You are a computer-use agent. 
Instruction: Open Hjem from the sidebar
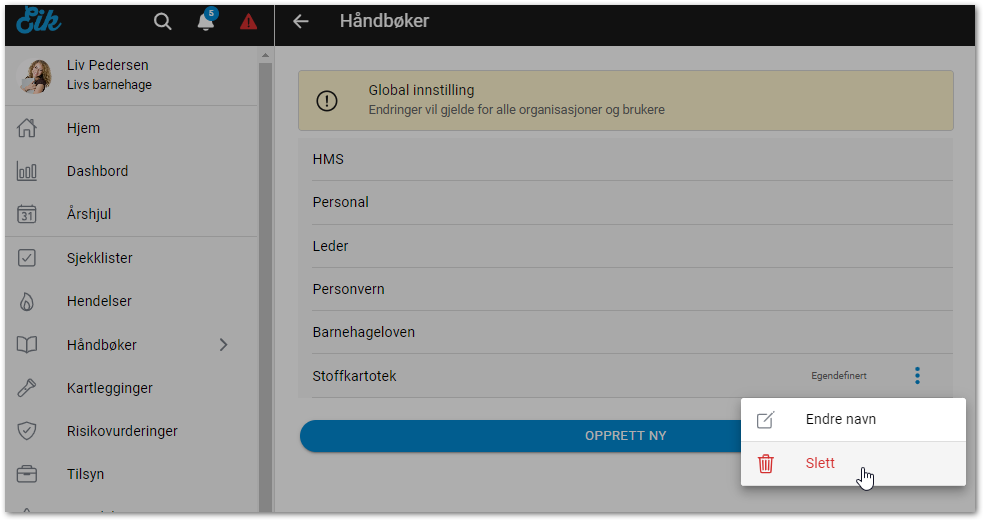(x=83, y=128)
